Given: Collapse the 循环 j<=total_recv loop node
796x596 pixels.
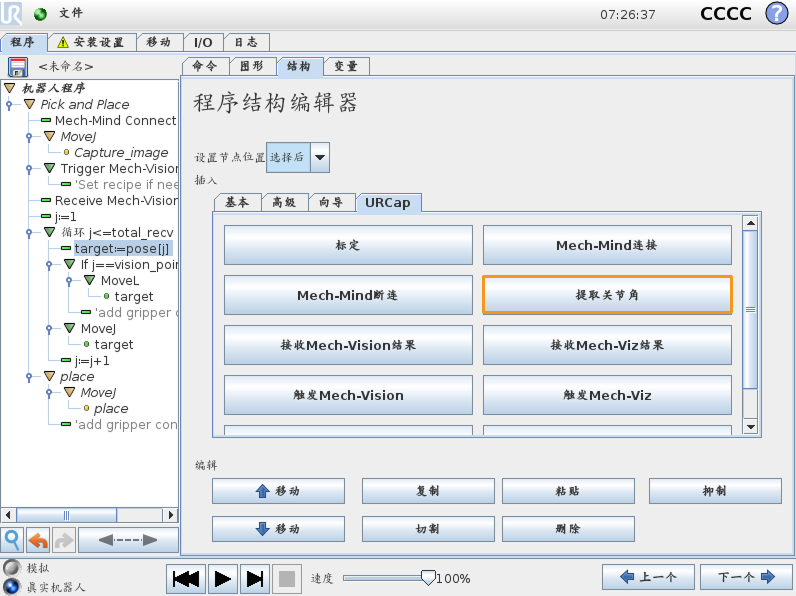Looking at the screenshot, I should pos(49,232).
